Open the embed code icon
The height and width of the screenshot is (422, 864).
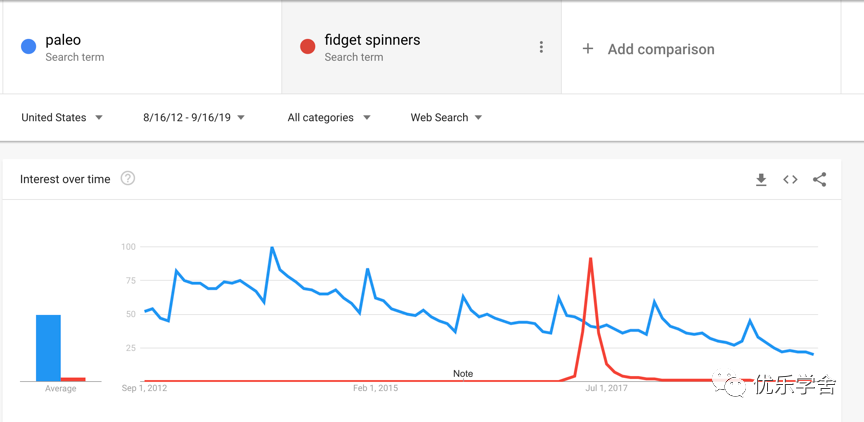pyautogui.click(x=790, y=180)
